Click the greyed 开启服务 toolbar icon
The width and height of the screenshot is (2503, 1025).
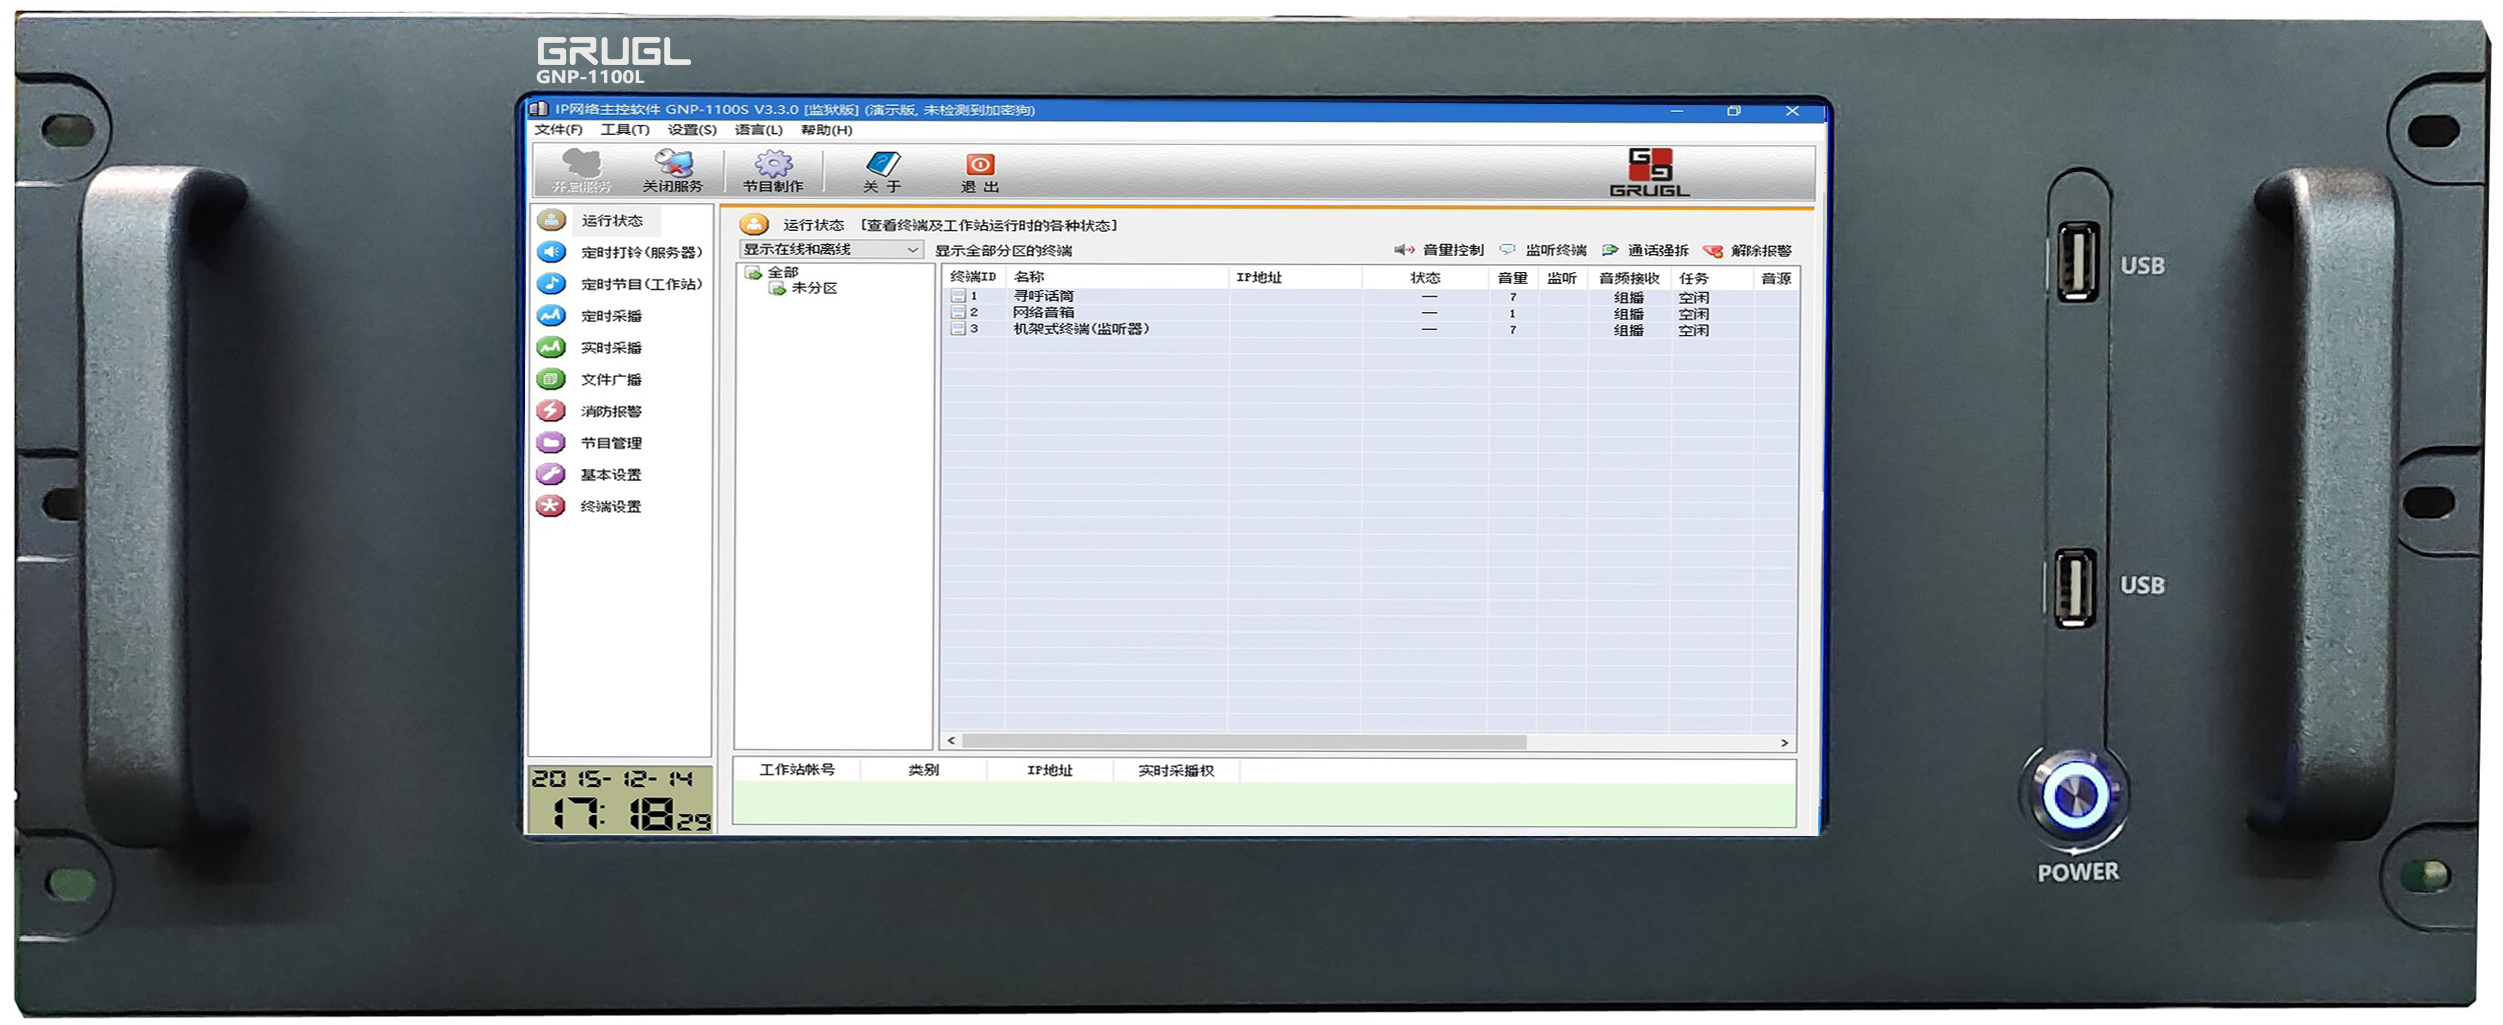click(582, 171)
